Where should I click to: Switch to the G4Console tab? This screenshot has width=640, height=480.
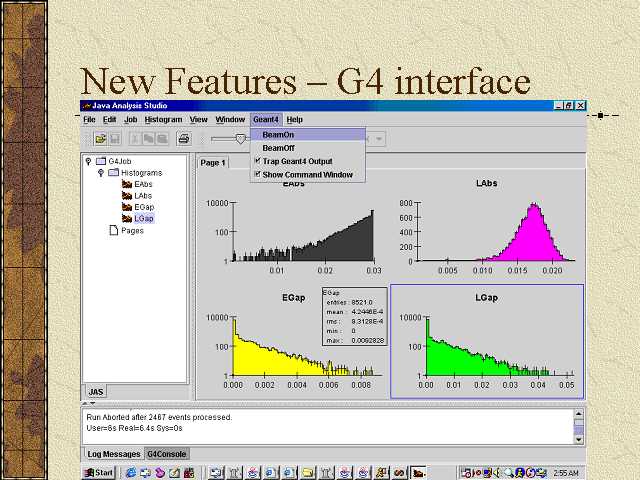(x=167, y=454)
